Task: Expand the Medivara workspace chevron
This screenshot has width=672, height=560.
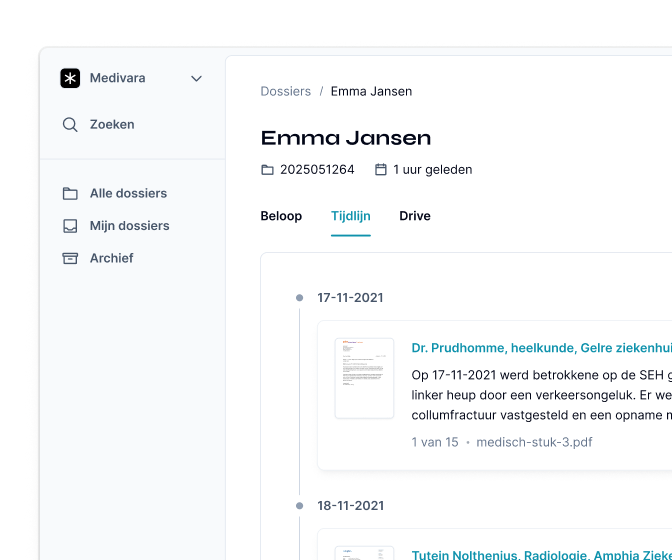Action: [x=196, y=78]
